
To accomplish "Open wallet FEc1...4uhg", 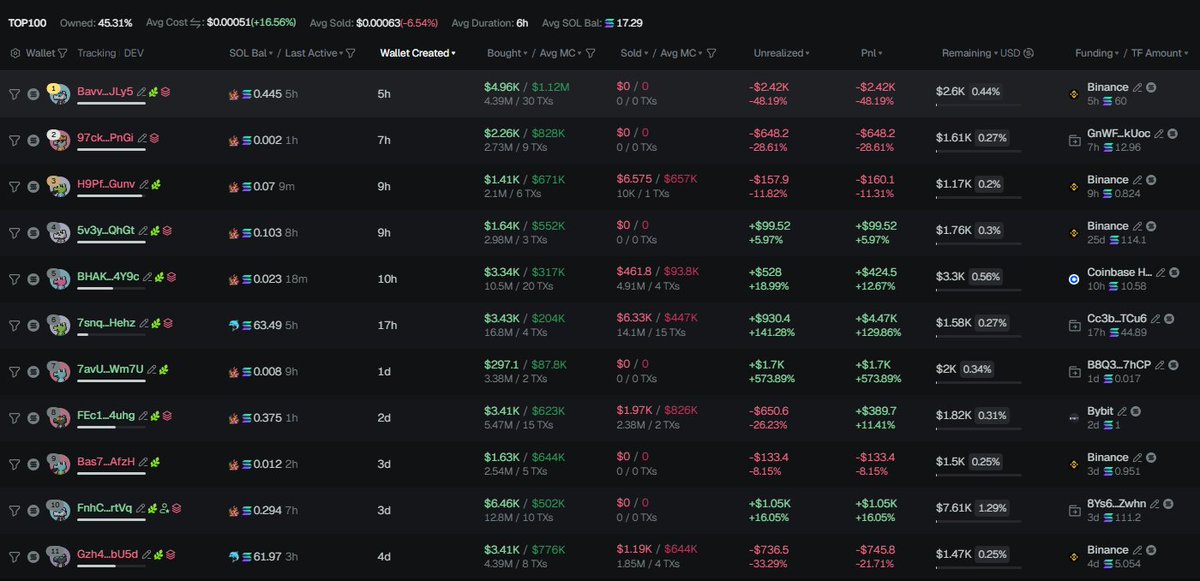I will pyautogui.click(x=106, y=415).
